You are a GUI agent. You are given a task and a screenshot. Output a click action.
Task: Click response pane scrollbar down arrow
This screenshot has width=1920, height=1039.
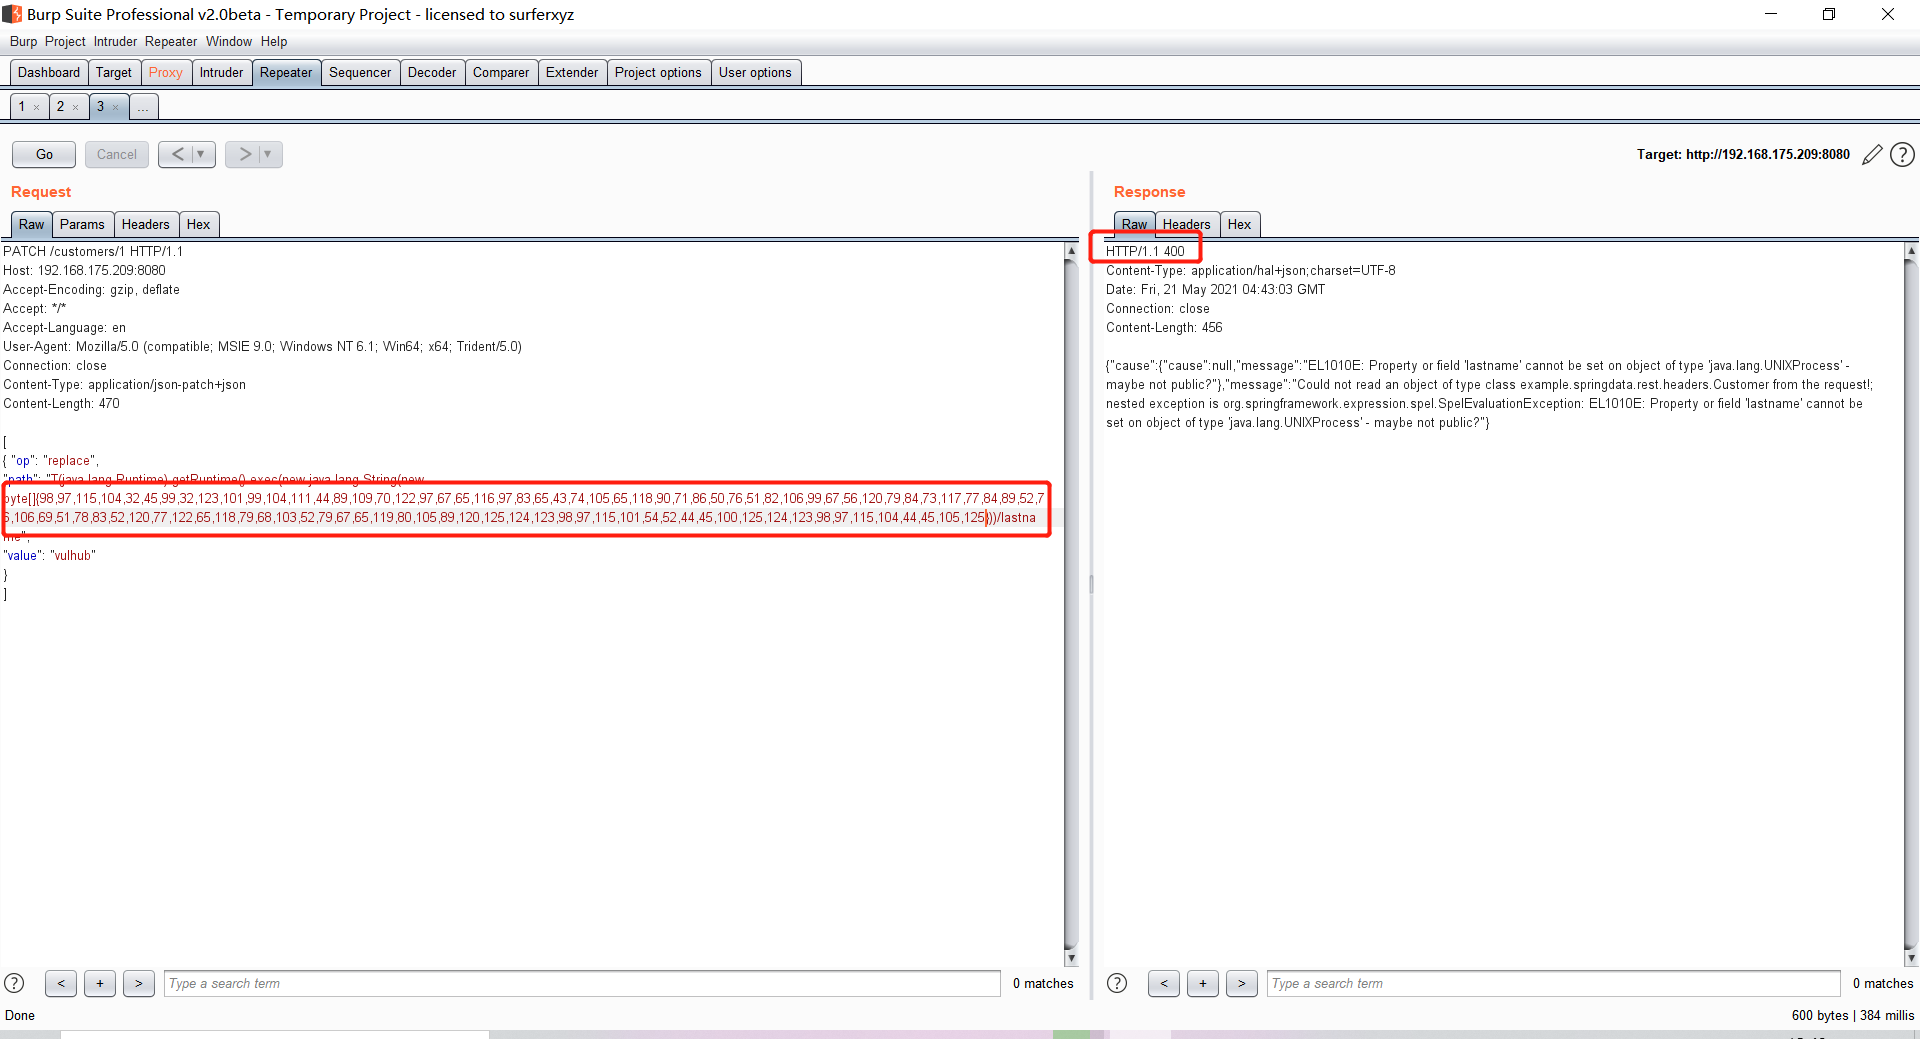click(x=1911, y=958)
